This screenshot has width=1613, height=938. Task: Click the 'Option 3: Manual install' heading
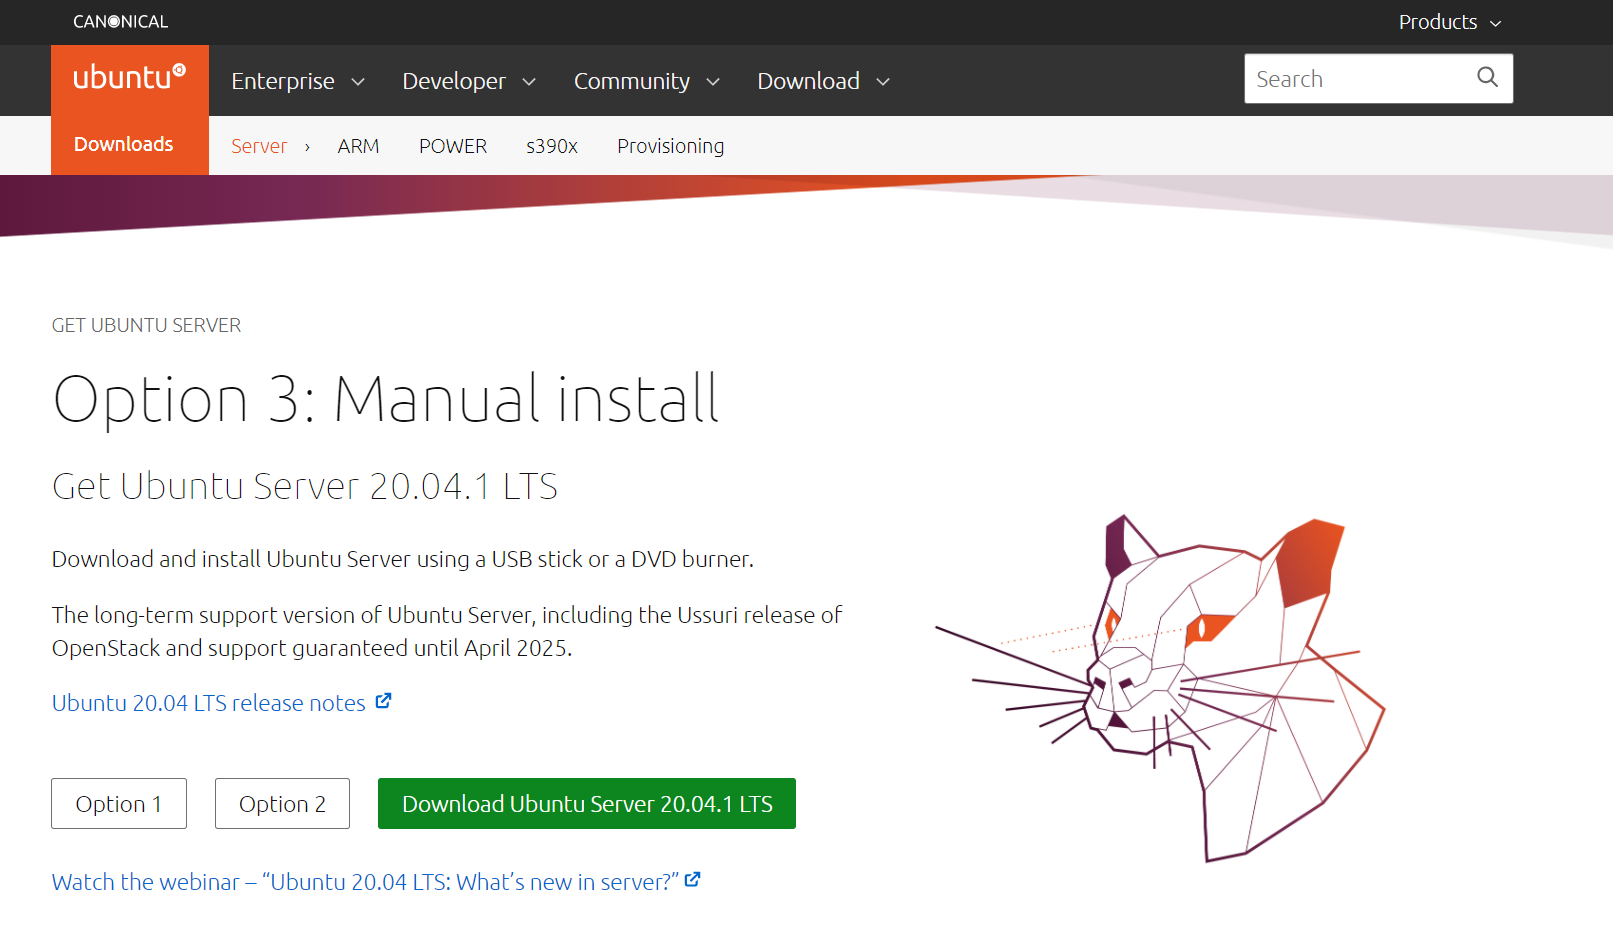386,398
